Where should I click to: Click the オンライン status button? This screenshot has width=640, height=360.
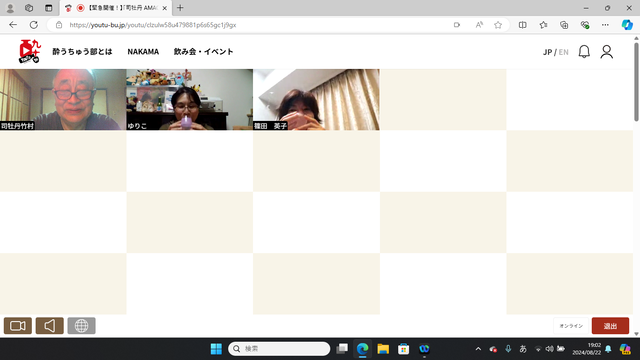pos(571,326)
